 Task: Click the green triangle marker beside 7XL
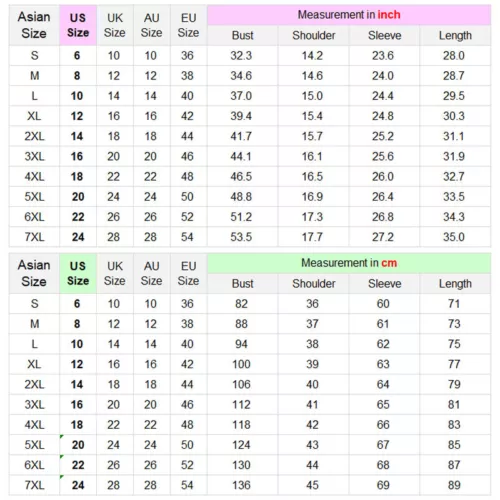(62, 477)
